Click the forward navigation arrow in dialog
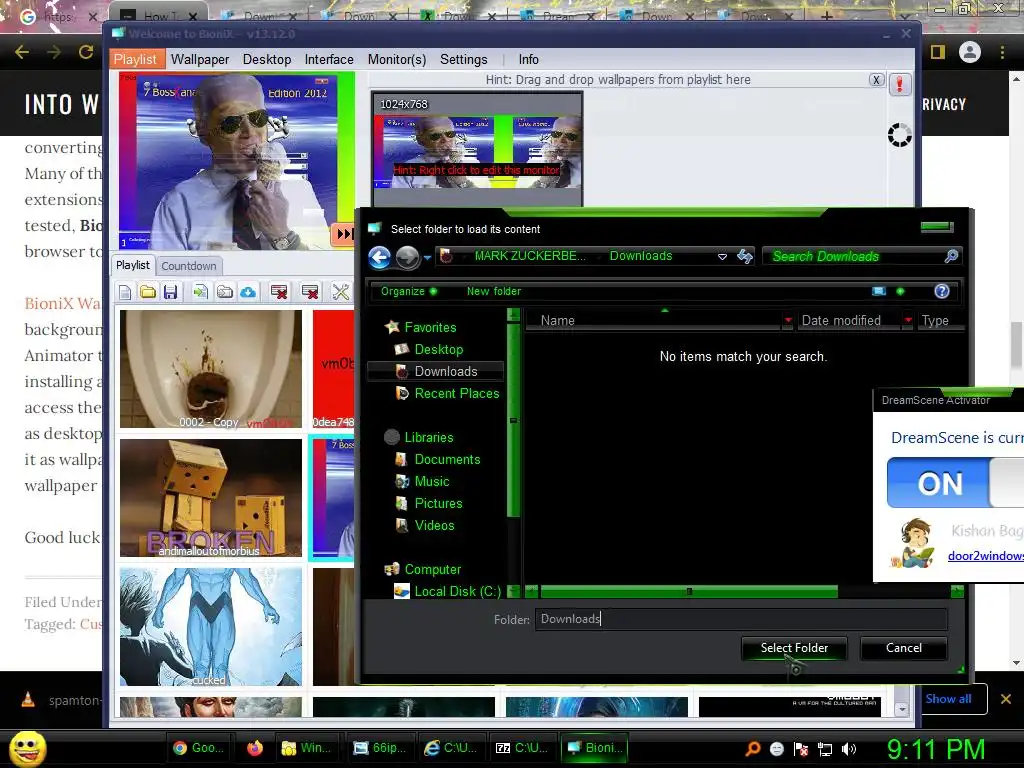 coord(408,257)
